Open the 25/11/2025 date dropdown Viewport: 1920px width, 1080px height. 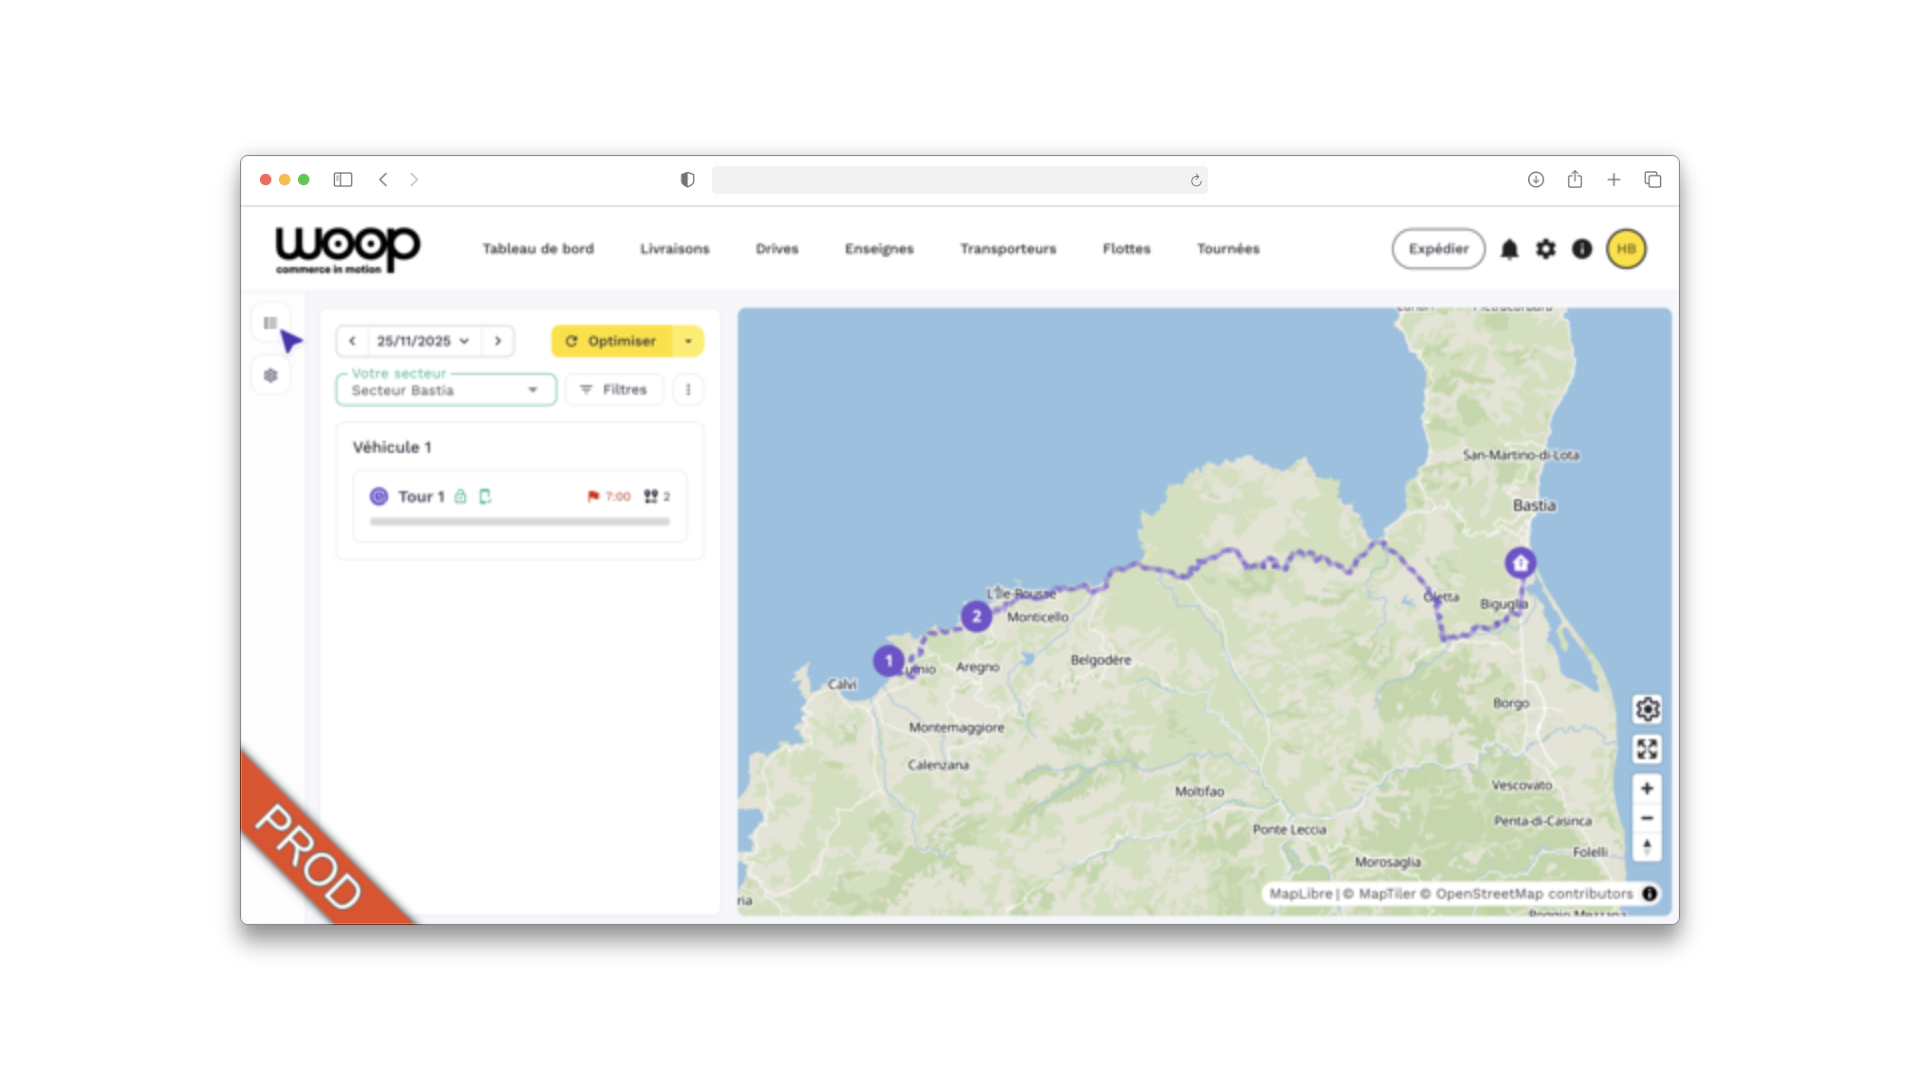(423, 341)
